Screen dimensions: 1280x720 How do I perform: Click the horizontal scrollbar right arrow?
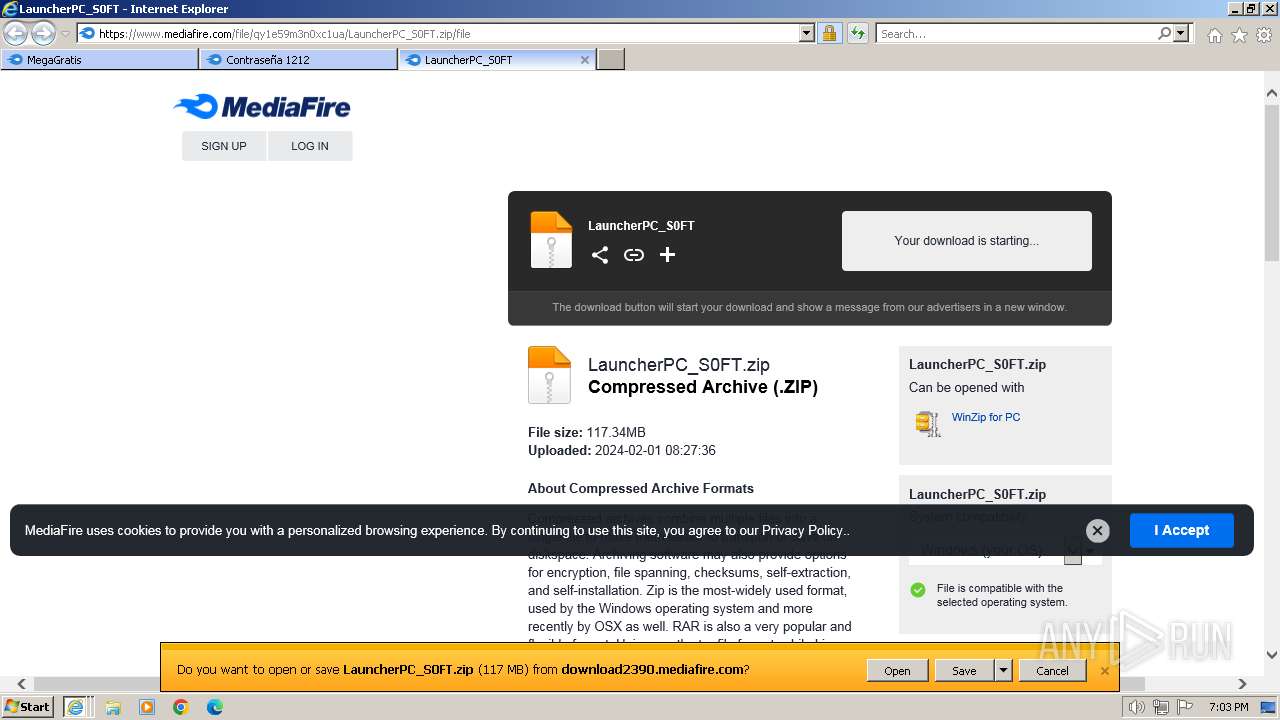click(1243, 684)
